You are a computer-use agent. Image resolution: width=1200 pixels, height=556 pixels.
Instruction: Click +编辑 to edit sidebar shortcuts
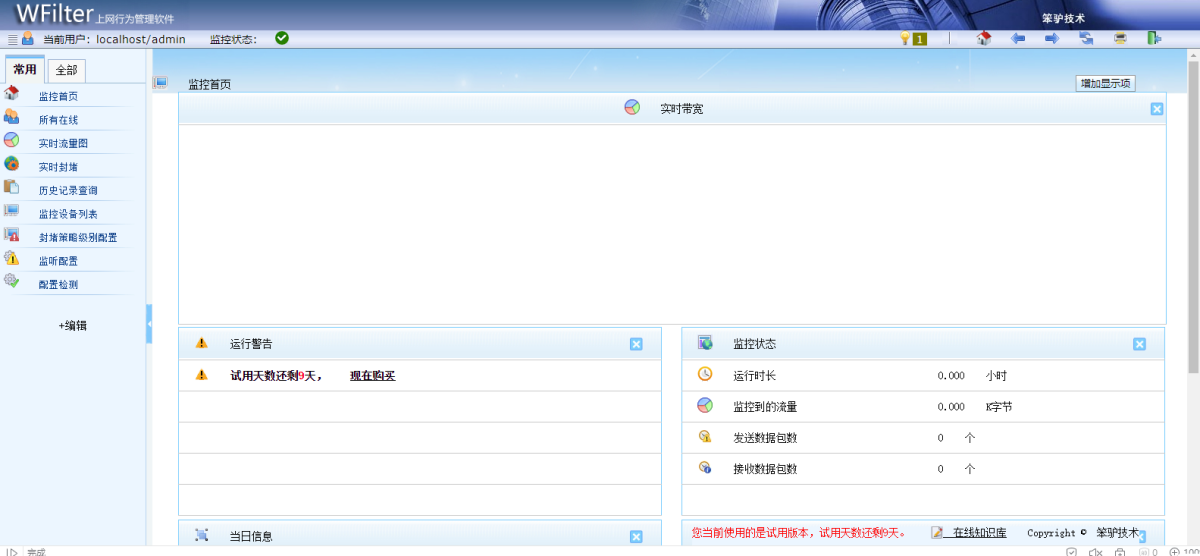coord(72,326)
